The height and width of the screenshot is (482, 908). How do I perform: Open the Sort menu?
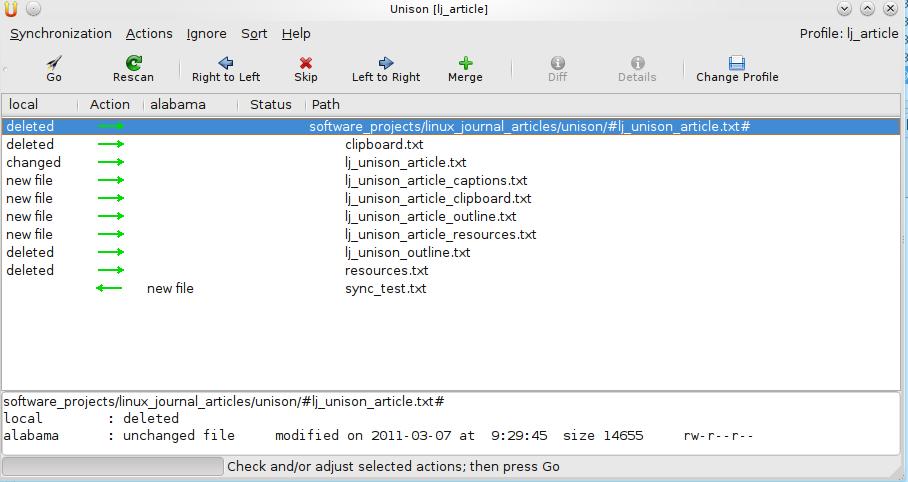click(254, 34)
